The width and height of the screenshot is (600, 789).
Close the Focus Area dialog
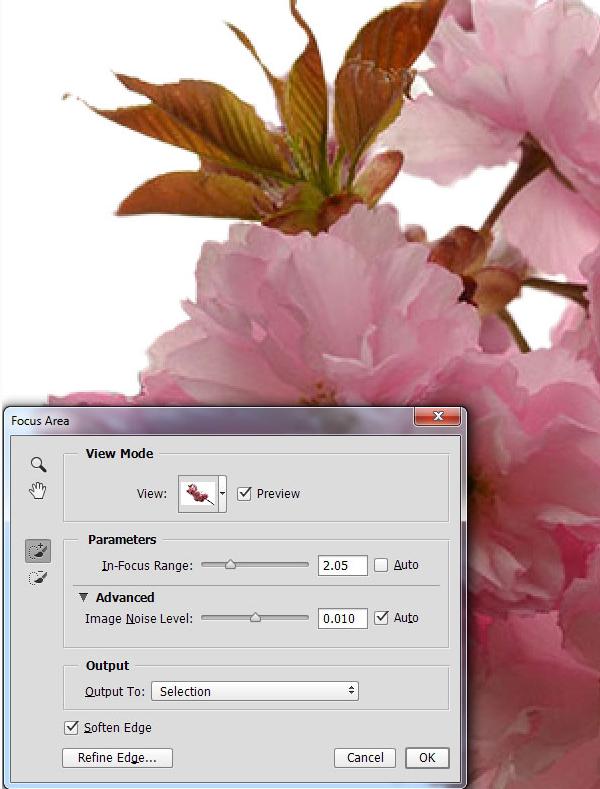pos(437,416)
